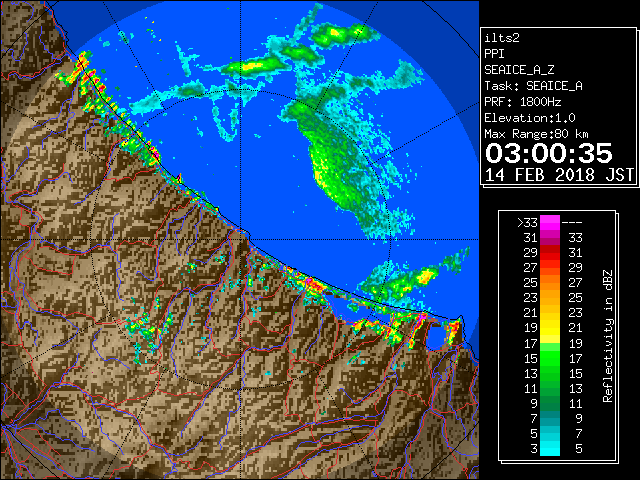
Task: Select the 'Elevation:1.0' text
Action: pyautogui.click(x=530, y=118)
